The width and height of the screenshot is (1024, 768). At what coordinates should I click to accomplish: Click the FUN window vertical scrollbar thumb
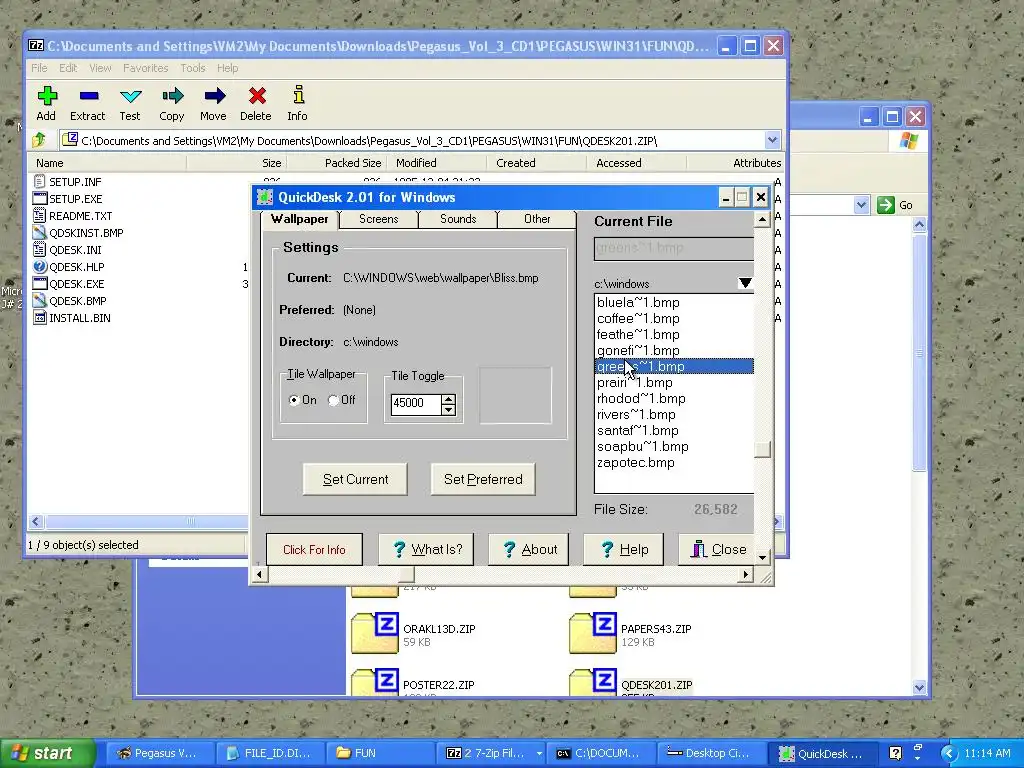920,353
